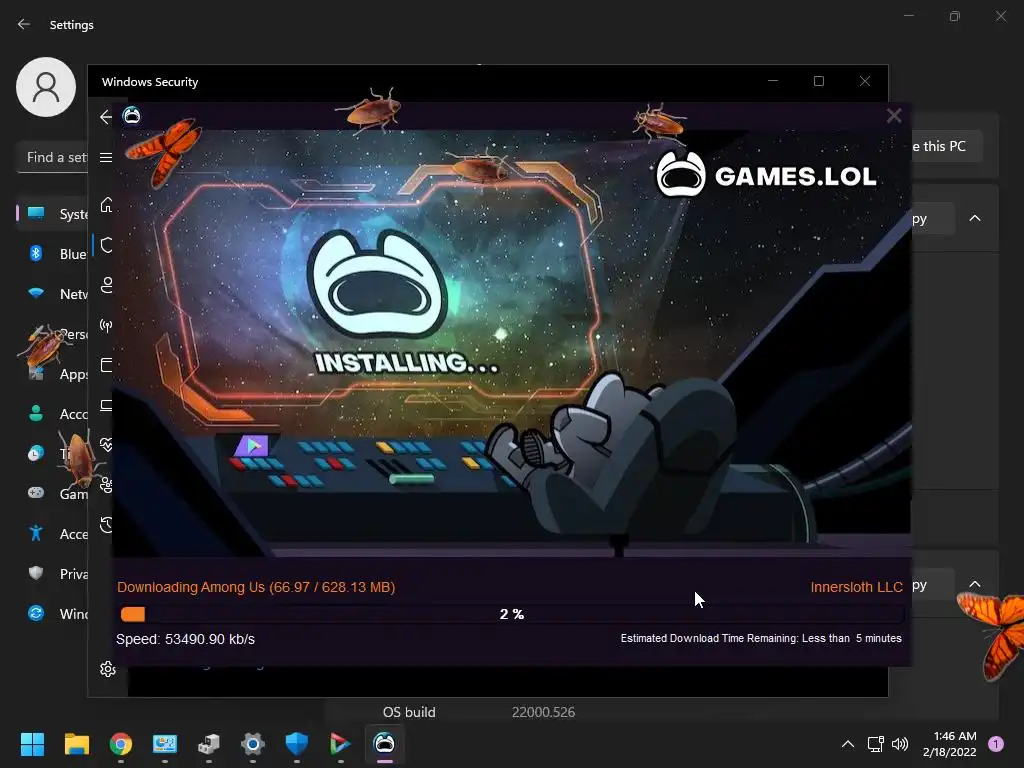Open Device security icon in Windows Security
This screenshot has height=768, width=1024.
pyautogui.click(x=106, y=406)
